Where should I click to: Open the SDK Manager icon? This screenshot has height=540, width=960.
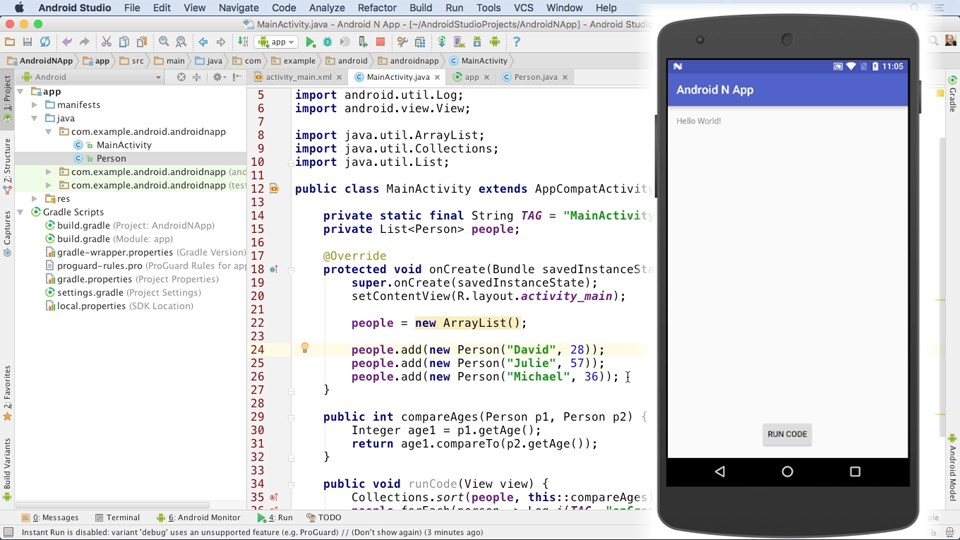(477, 42)
